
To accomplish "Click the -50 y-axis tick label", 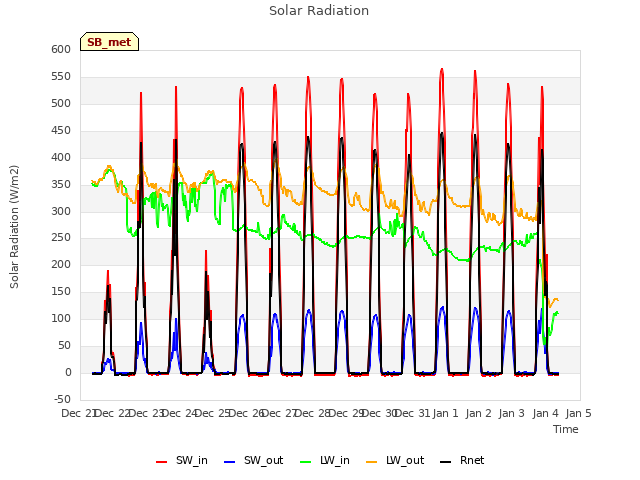I will click(62, 399).
